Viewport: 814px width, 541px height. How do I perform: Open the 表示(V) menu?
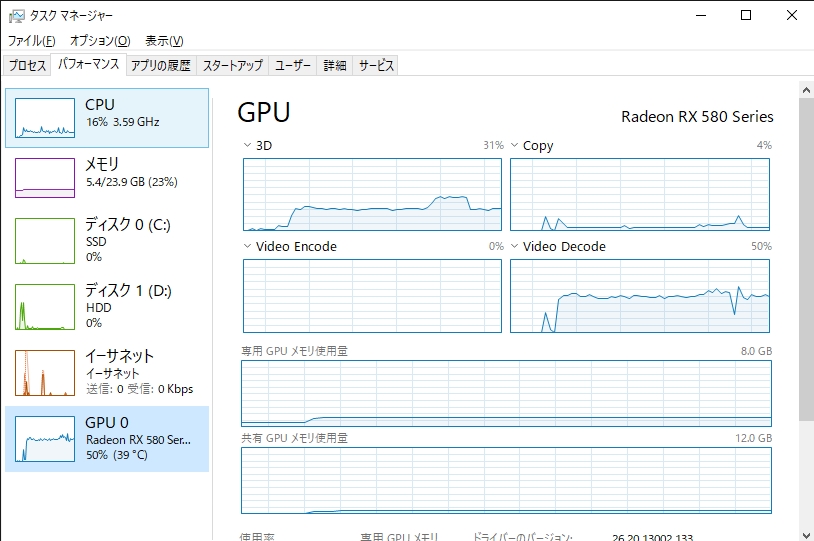pos(164,41)
